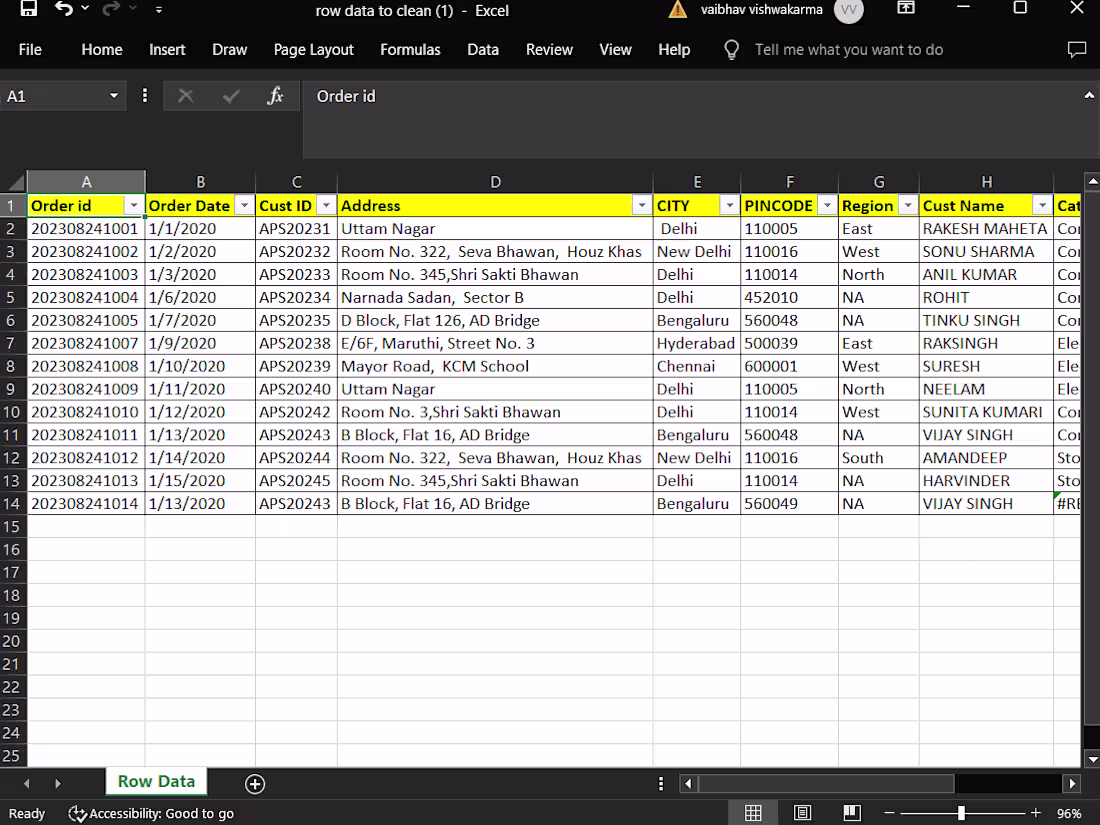
Task: Undo the last action
Action: pos(62,10)
